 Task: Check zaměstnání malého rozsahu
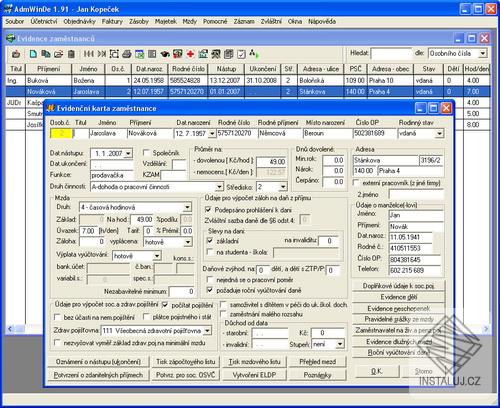pyautogui.click(x=223, y=314)
